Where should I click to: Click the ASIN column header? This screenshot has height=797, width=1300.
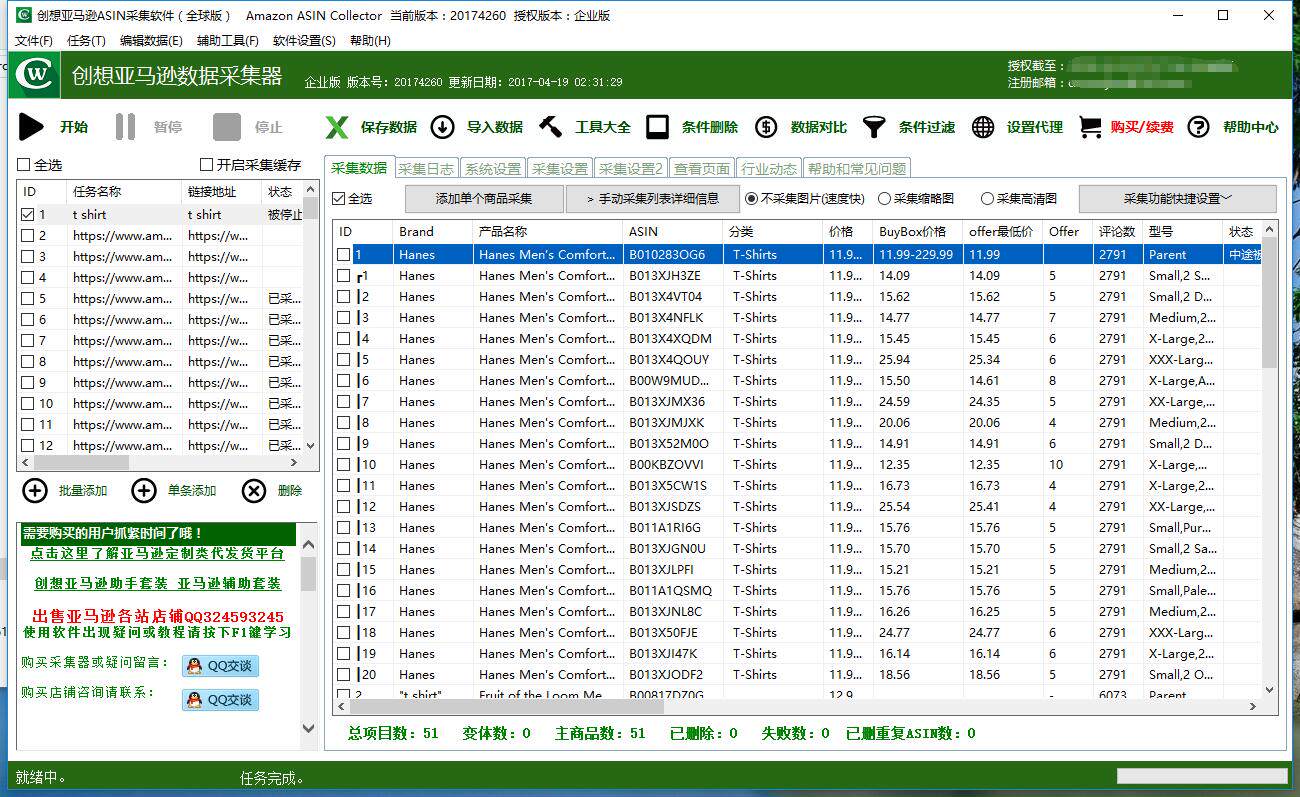coord(673,231)
